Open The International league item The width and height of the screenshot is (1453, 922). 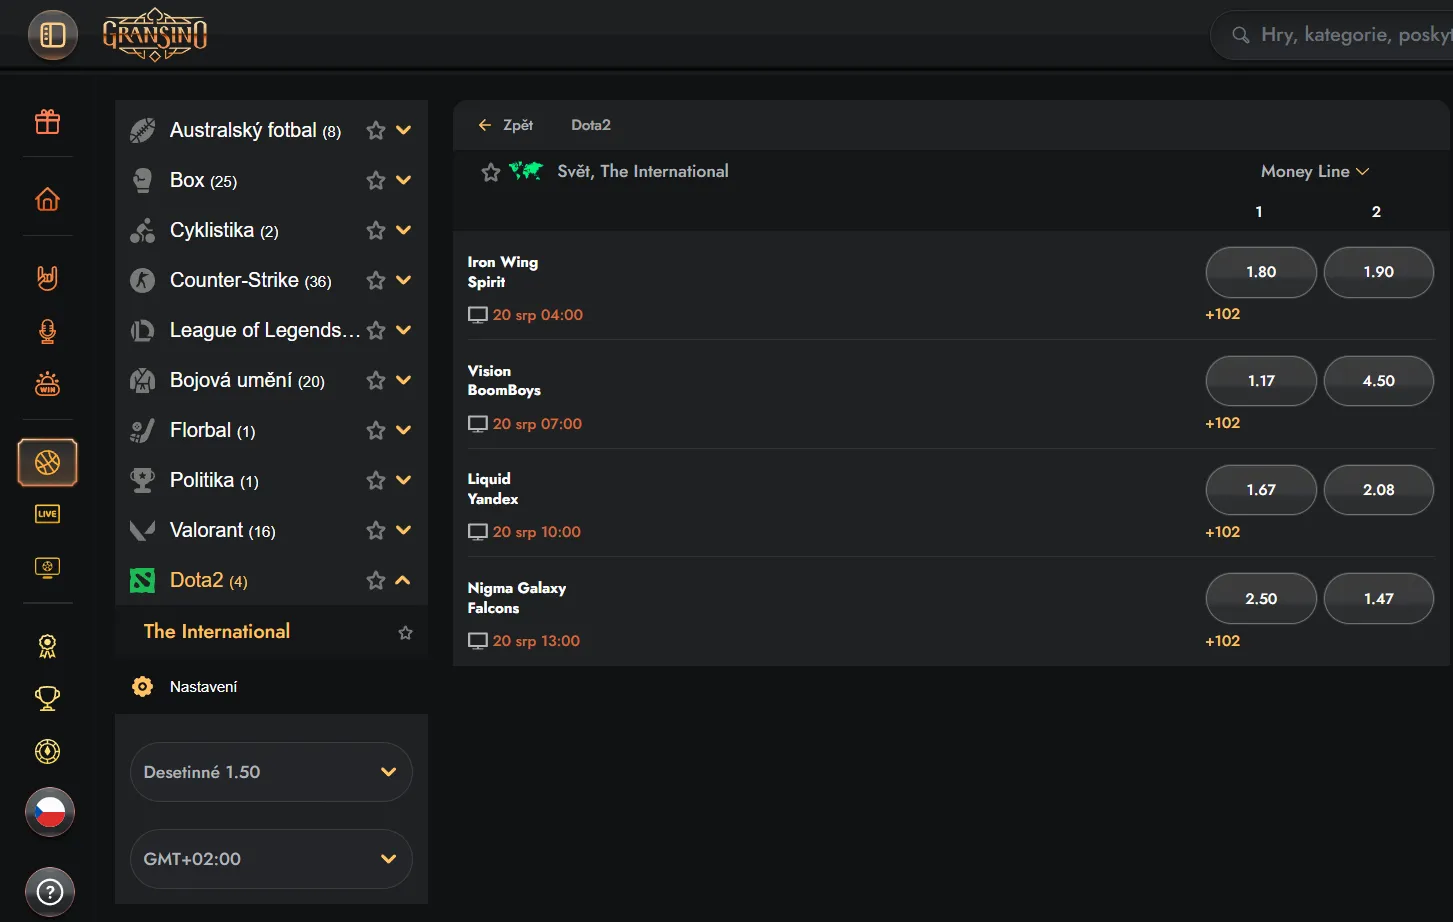(271, 631)
